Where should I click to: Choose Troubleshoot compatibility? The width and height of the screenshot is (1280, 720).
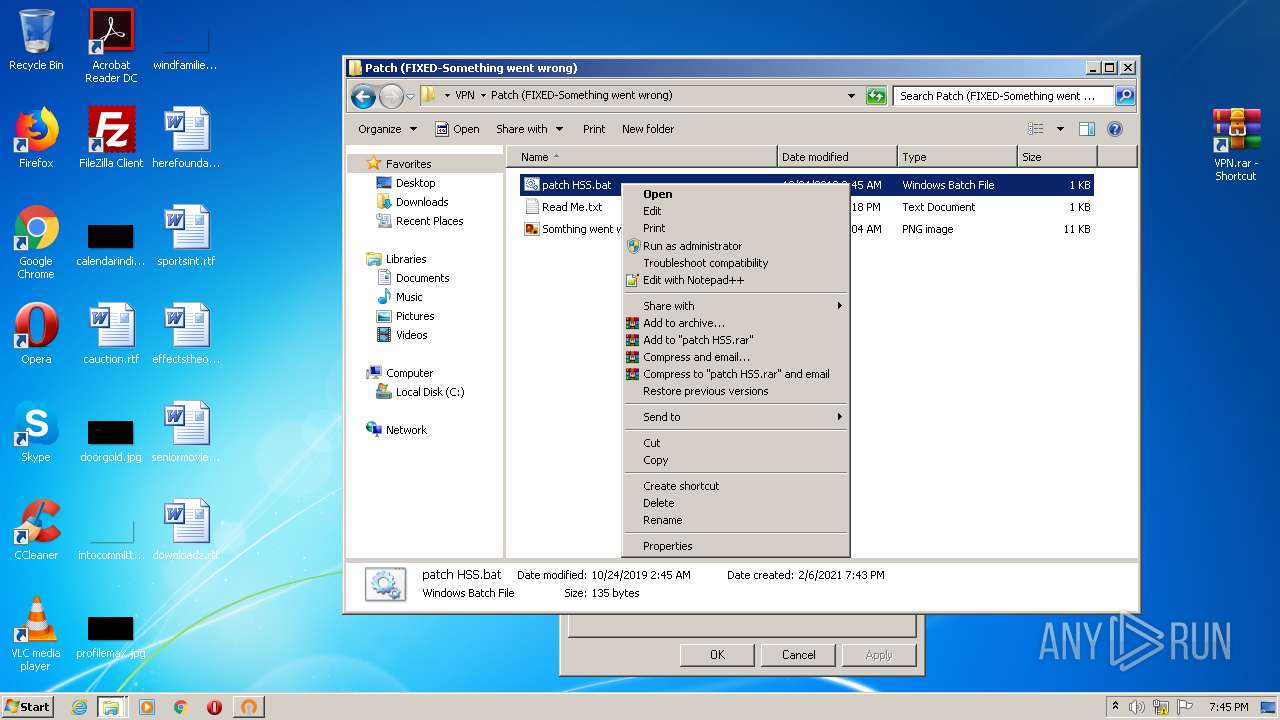735,263
